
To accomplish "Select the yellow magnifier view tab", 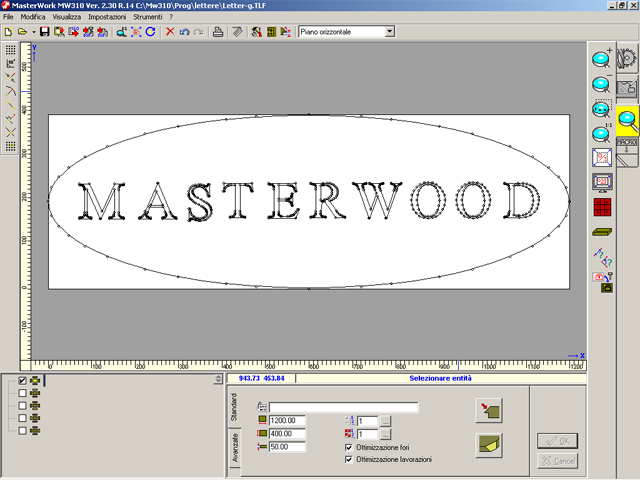I will [627, 120].
